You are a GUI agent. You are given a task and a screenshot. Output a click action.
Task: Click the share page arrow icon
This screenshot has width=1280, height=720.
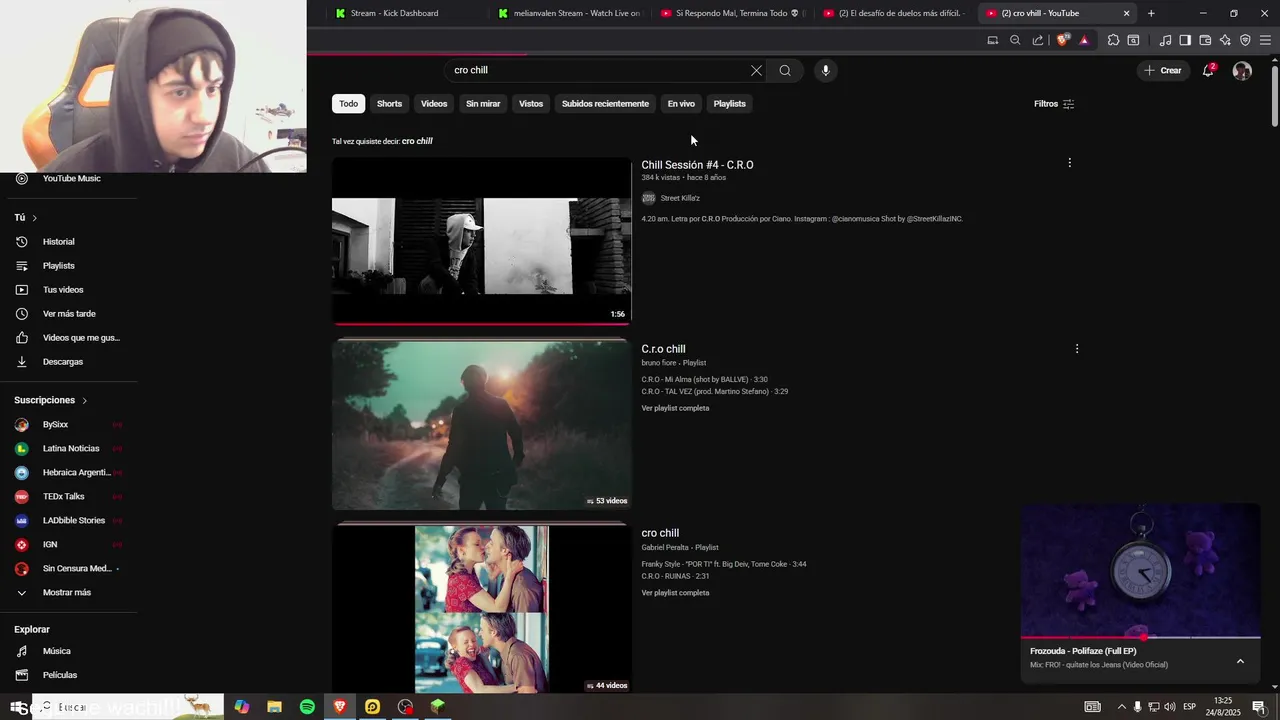click(x=1038, y=40)
